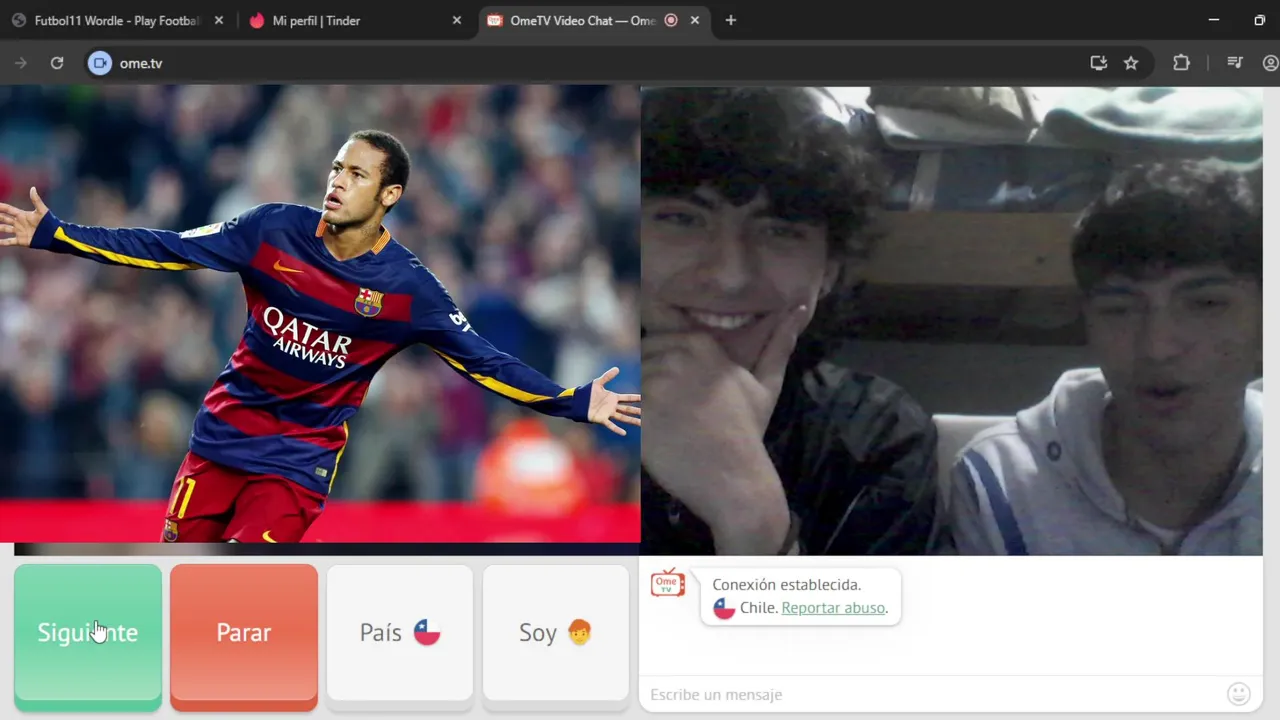Viewport: 1280px width, 720px height.
Task: Minimize the browser window
Action: point(1214,20)
